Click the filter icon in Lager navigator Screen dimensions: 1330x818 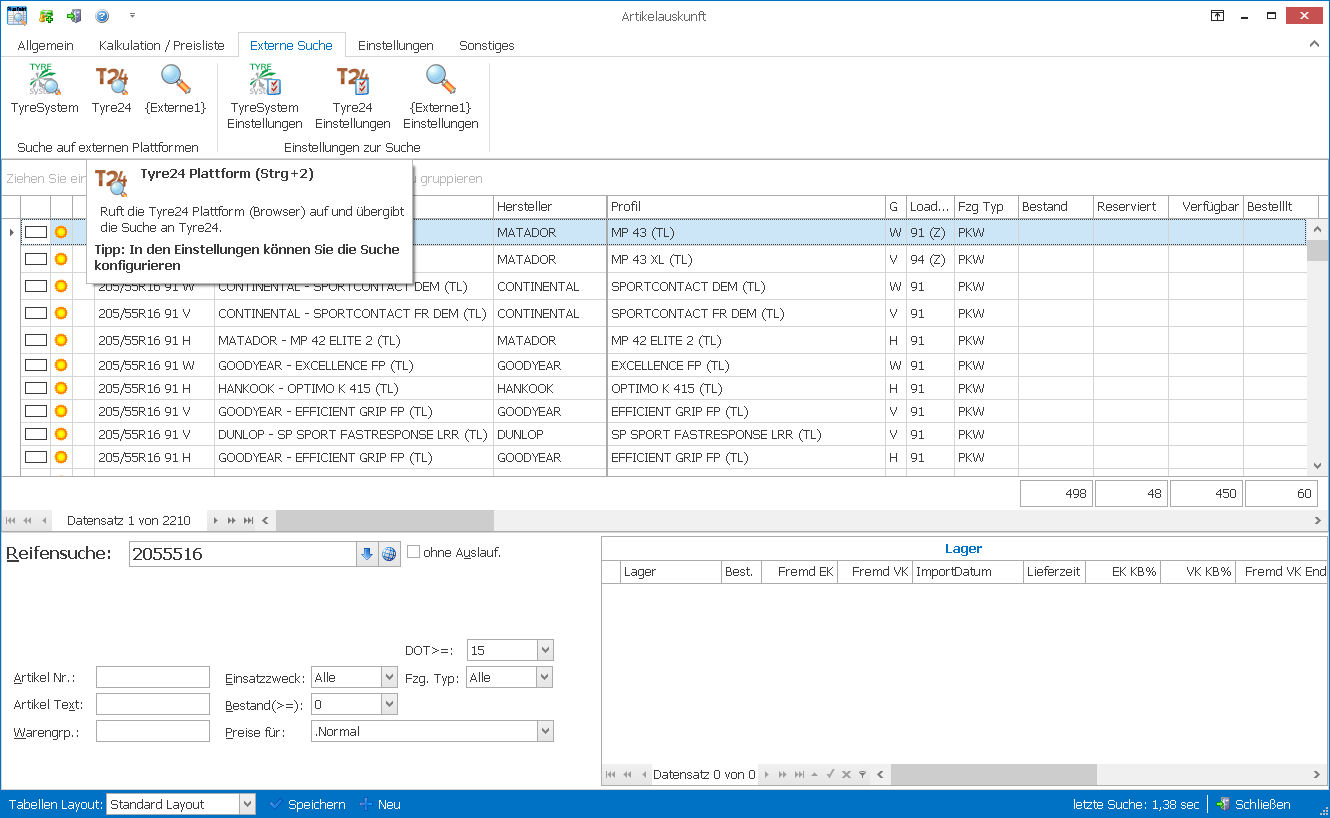pos(862,775)
